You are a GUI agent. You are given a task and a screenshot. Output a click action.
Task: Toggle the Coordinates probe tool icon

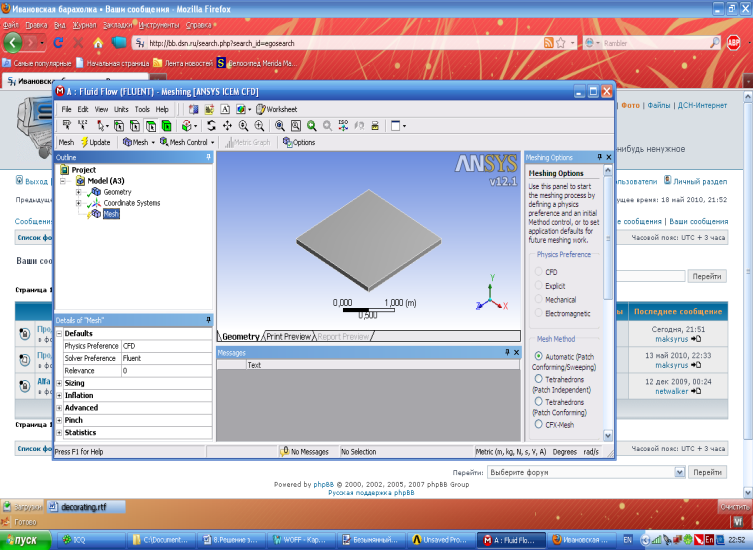click(83, 125)
